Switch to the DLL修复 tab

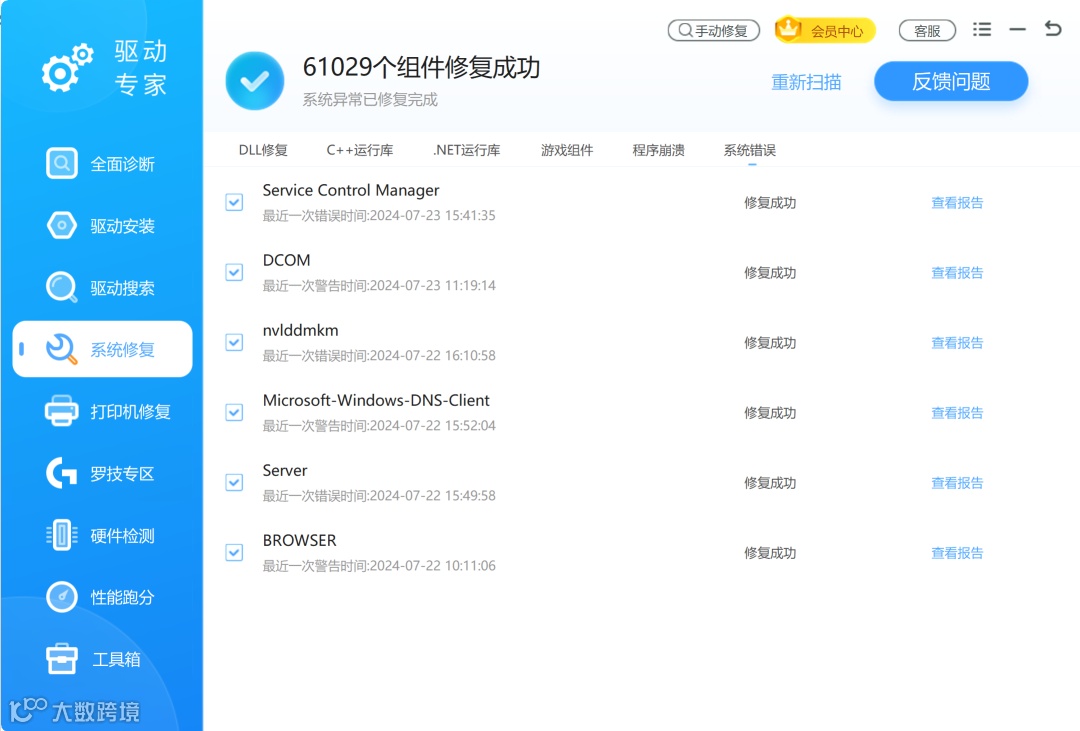[263, 150]
